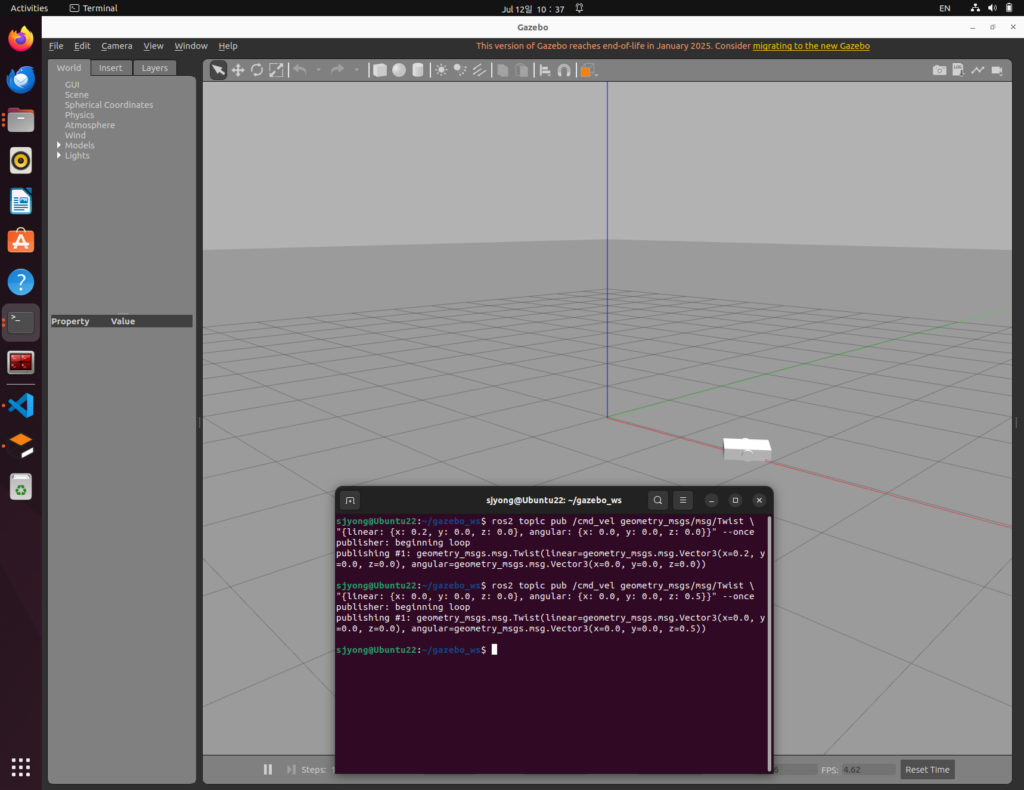
Task: Pause the simulation
Action: pos(268,769)
